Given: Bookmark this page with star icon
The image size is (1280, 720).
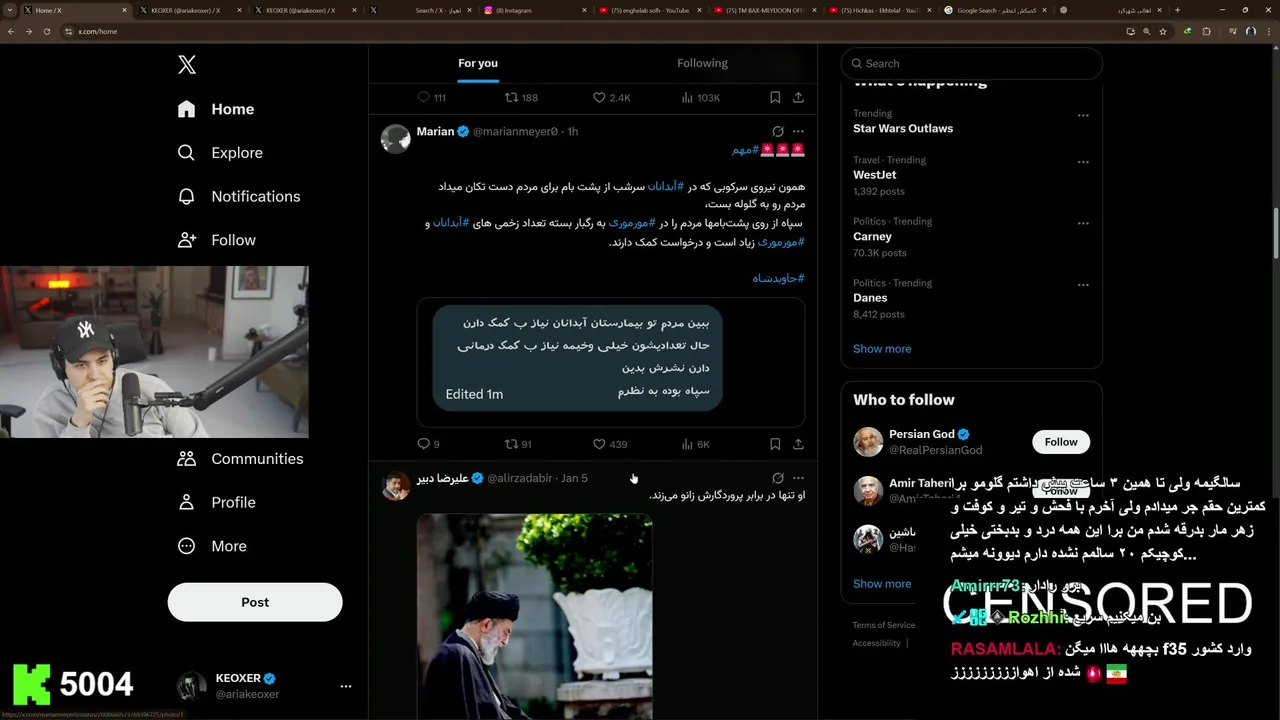Looking at the screenshot, I should coord(1165,31).
